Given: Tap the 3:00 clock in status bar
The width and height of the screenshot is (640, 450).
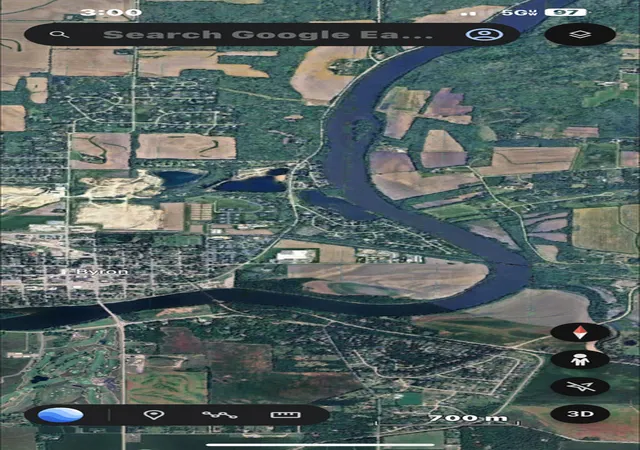Looking at the screenshot, I should (x=111, y=12).
